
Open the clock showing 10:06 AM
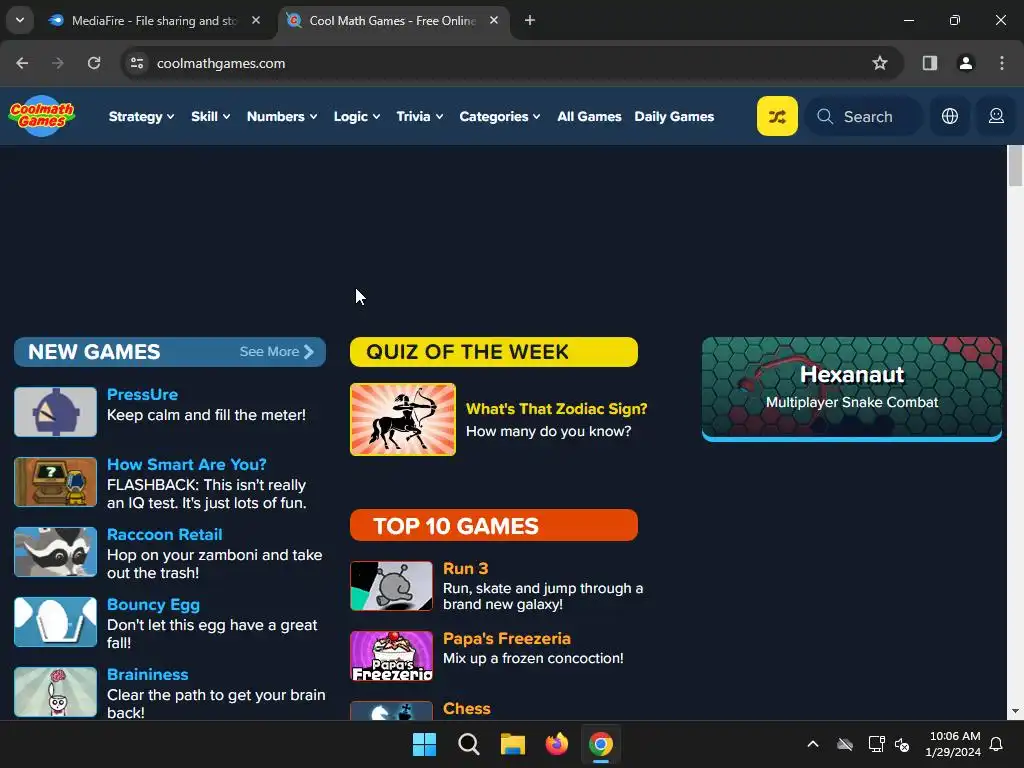[953, 744]
